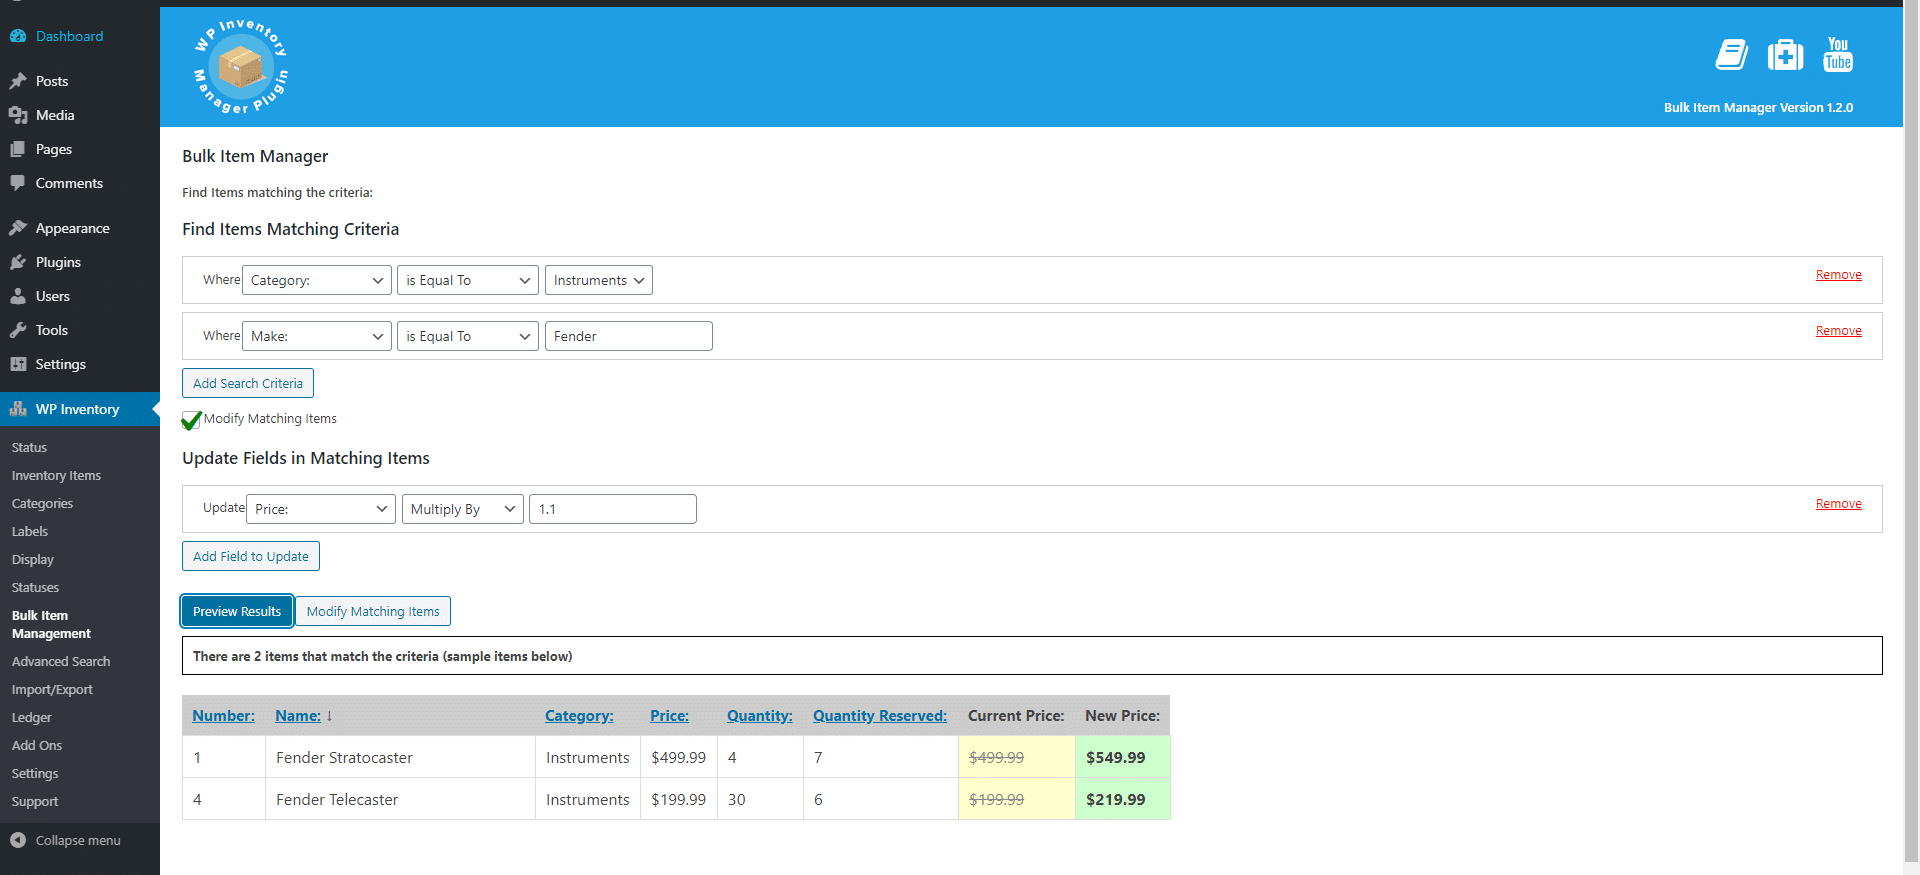Sort table by Number column
1920x875 pixels.
[x=223, y=716]
